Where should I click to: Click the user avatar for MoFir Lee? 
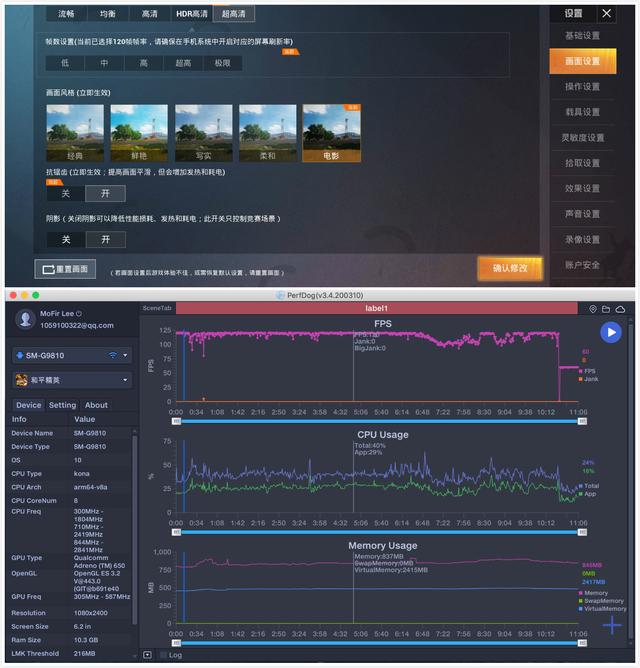[25, 319]
